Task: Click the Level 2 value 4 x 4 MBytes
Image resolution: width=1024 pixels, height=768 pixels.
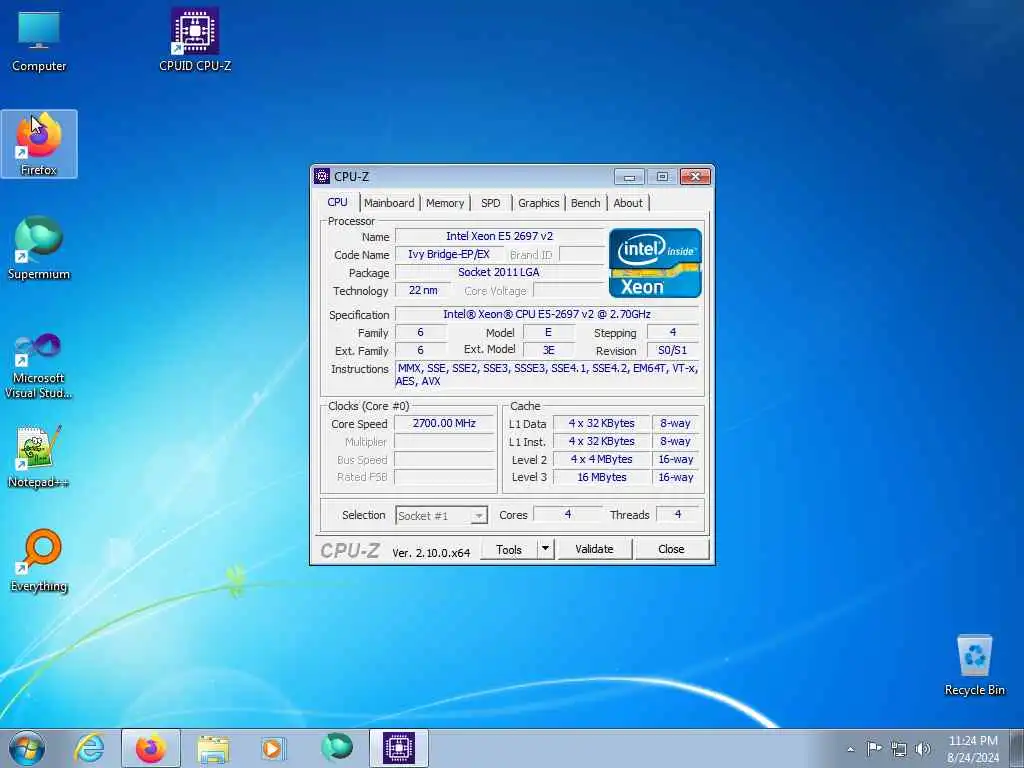Action: (x=601, y=459)
